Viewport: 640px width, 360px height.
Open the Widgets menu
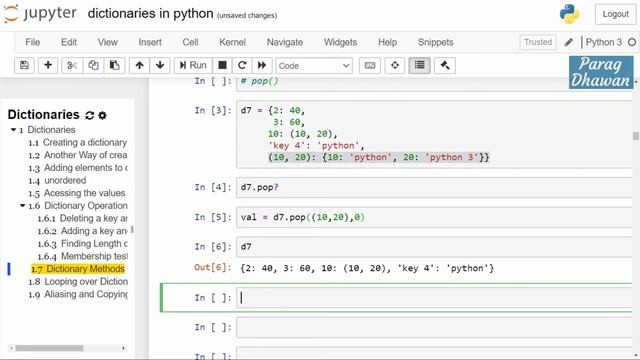click(x=340, y=42)
